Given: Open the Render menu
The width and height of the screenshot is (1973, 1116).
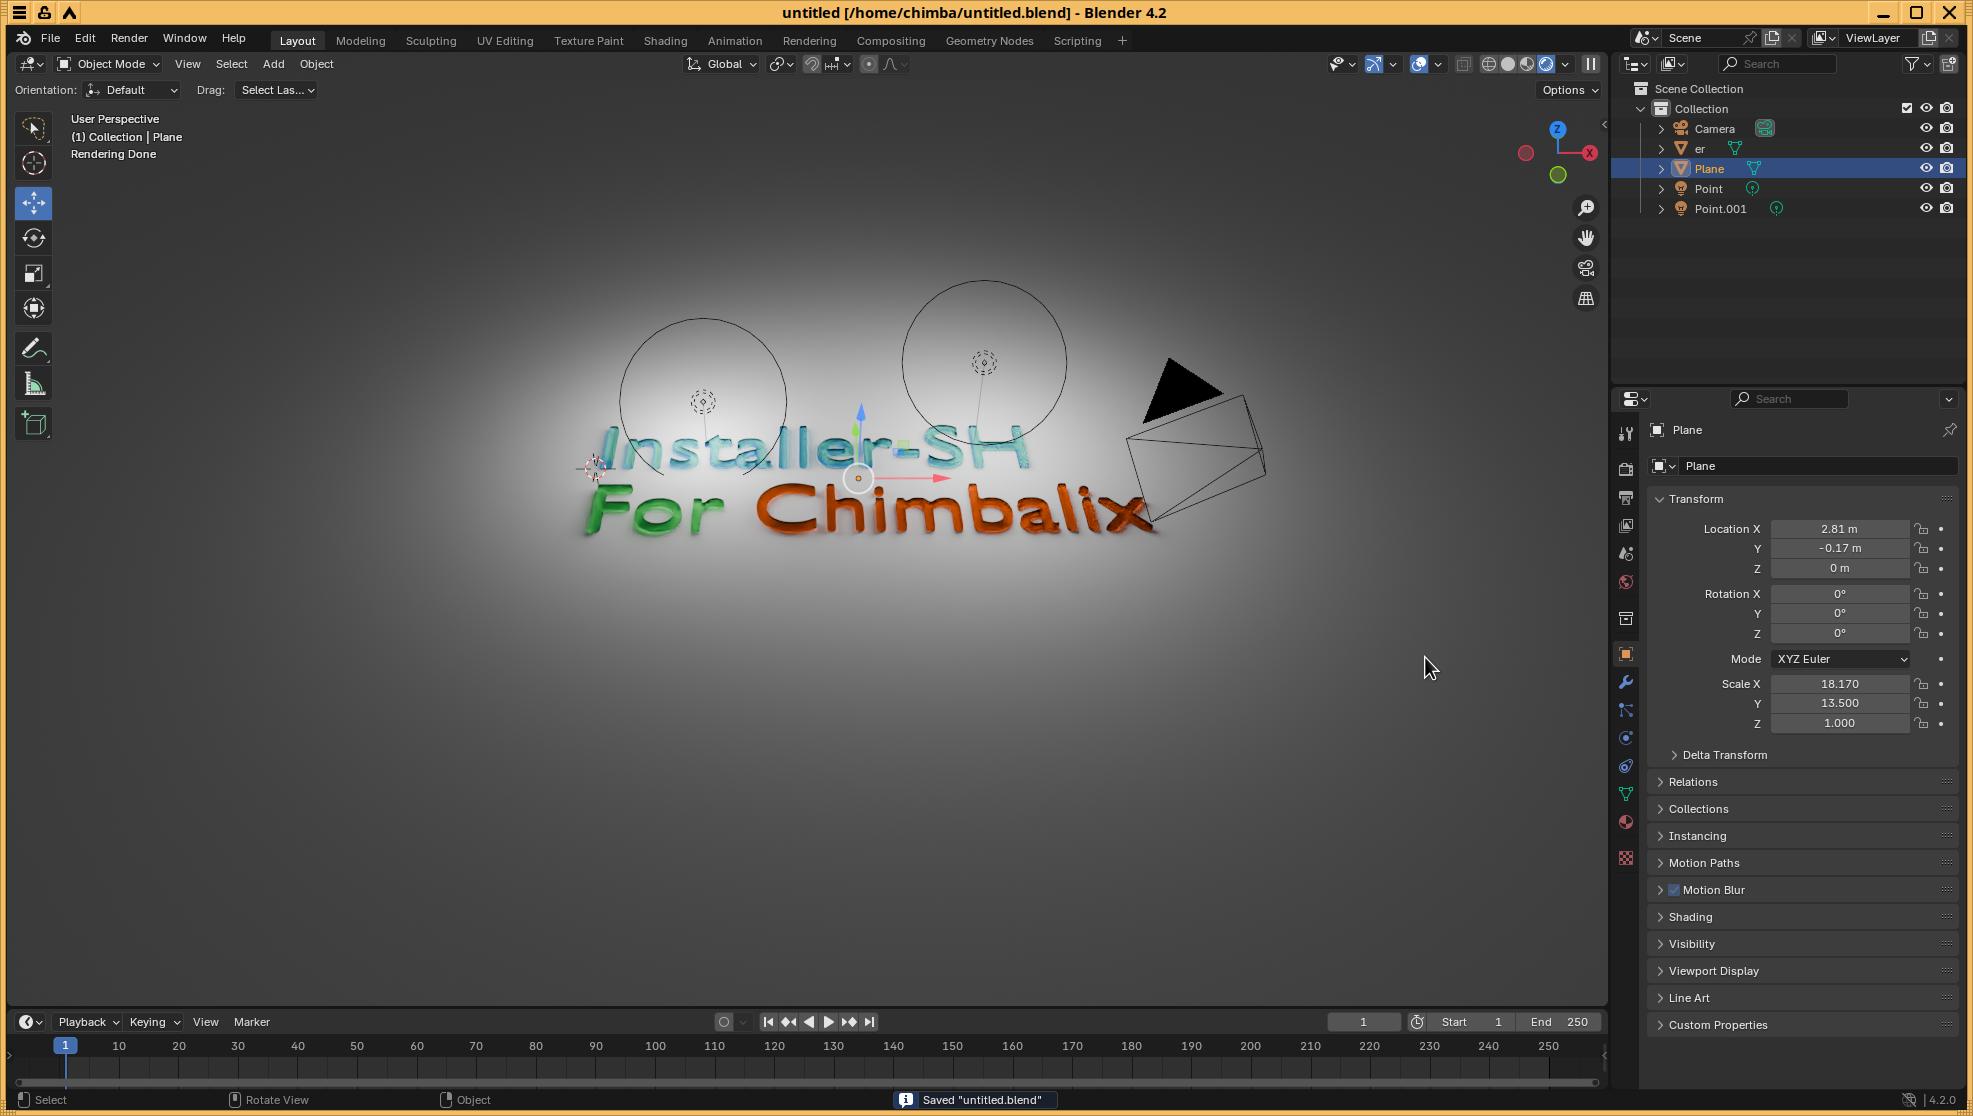Looking at the screenshot, I should pyautogui.click(x=129, y=38).
